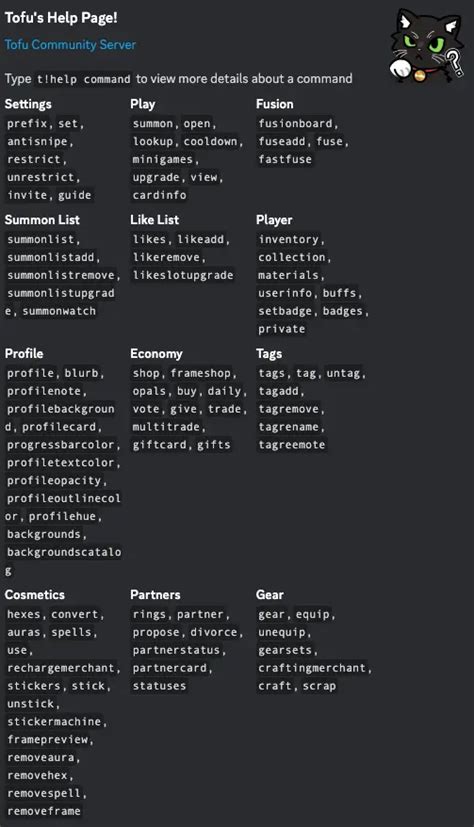Click the progressbarcolor command text
Viewport: 474px width, 827px height.
pos(60,445)
